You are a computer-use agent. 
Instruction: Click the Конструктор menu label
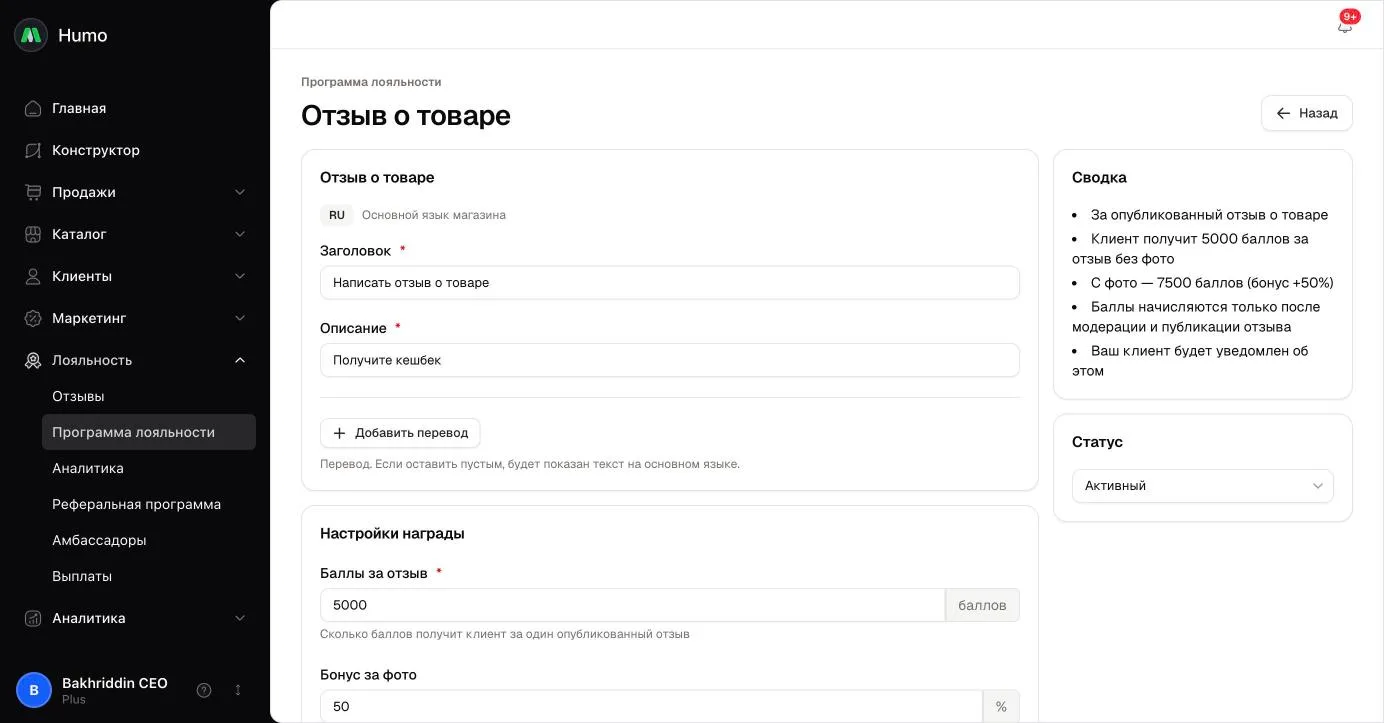tap(96, 150)
